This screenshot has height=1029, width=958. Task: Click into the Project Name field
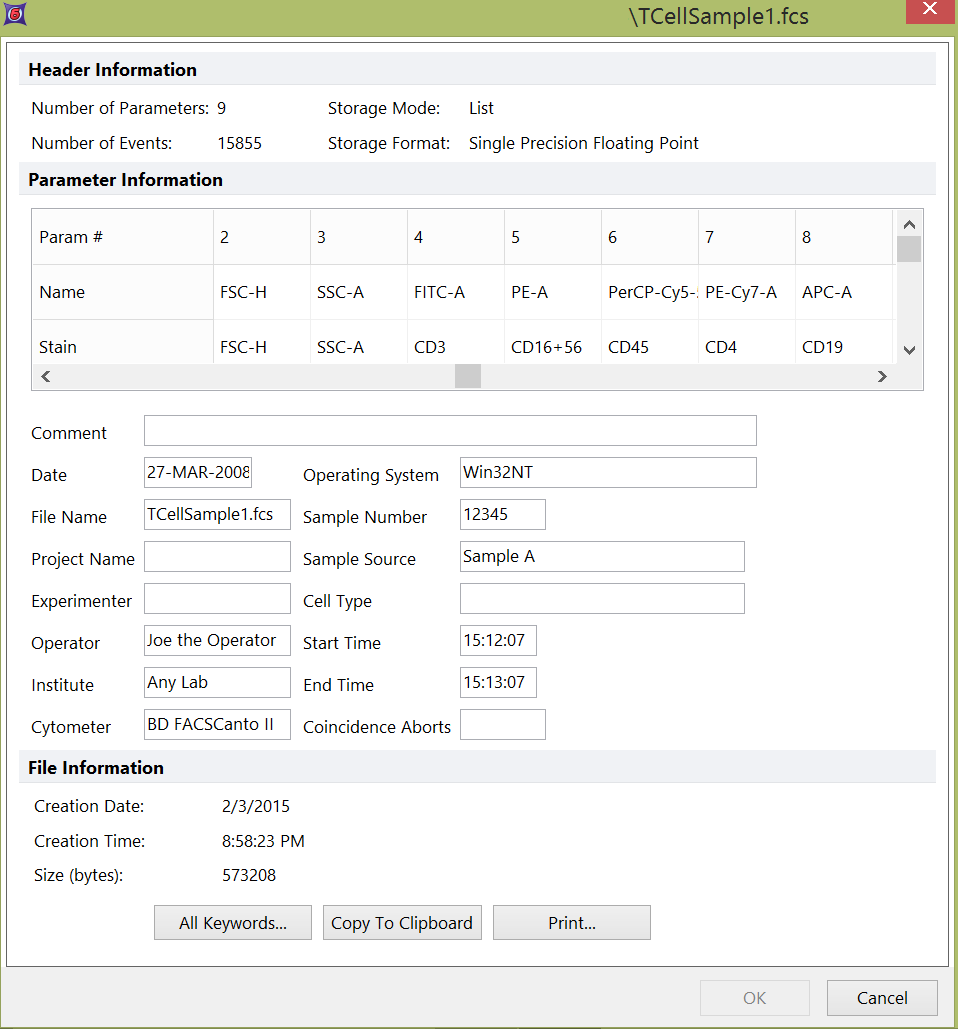[x=217, y=557]
